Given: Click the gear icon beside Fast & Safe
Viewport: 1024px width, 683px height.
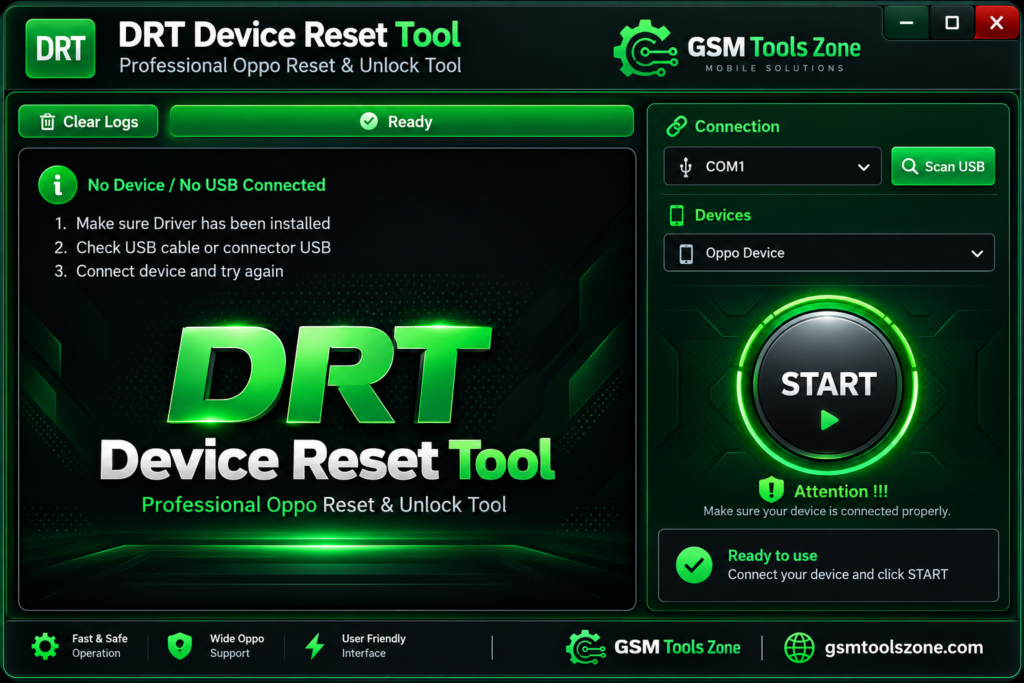Looking at the screenshot, I should (45, 646).
